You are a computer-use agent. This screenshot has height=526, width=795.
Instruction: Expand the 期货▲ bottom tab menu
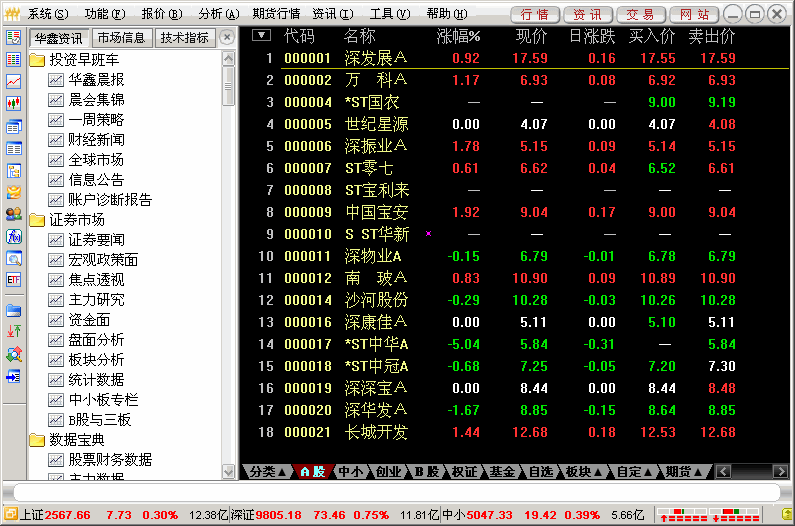tap(683, 472)
